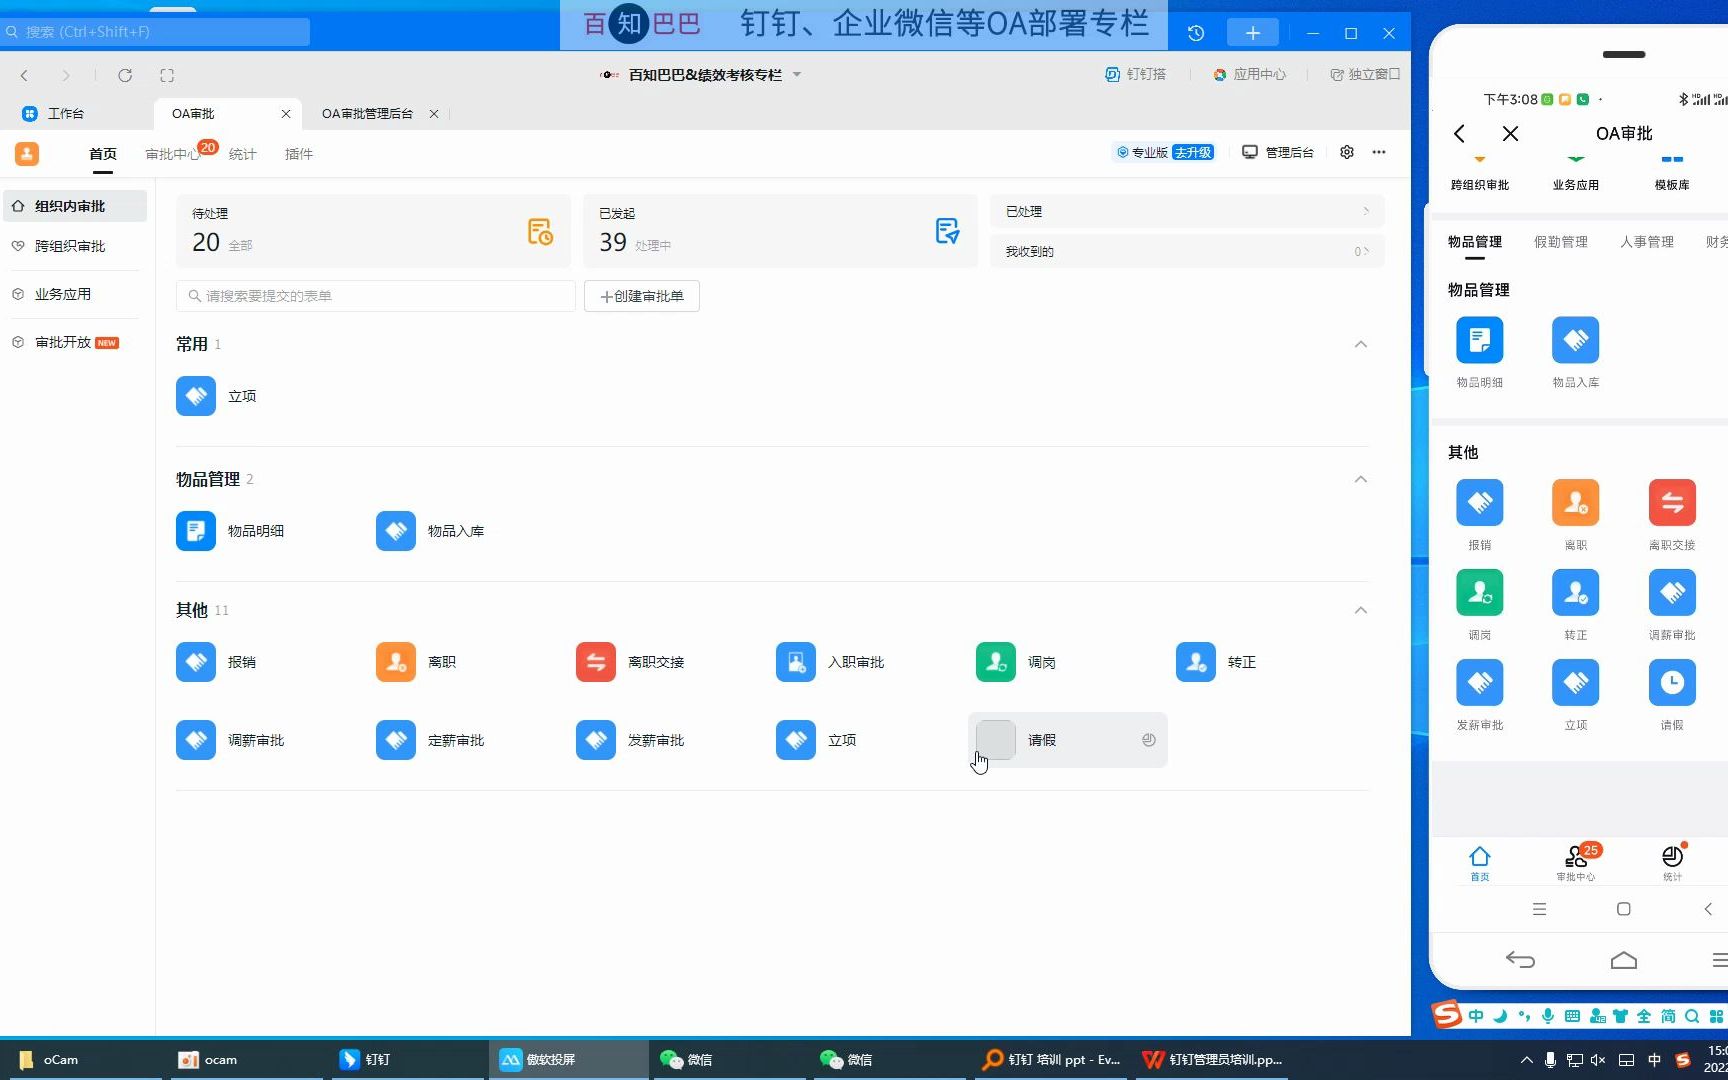The height and width of the screenshot is (1080, 1728).
Task: Click the history clock icon in title bar
Action: (1196, 33)
